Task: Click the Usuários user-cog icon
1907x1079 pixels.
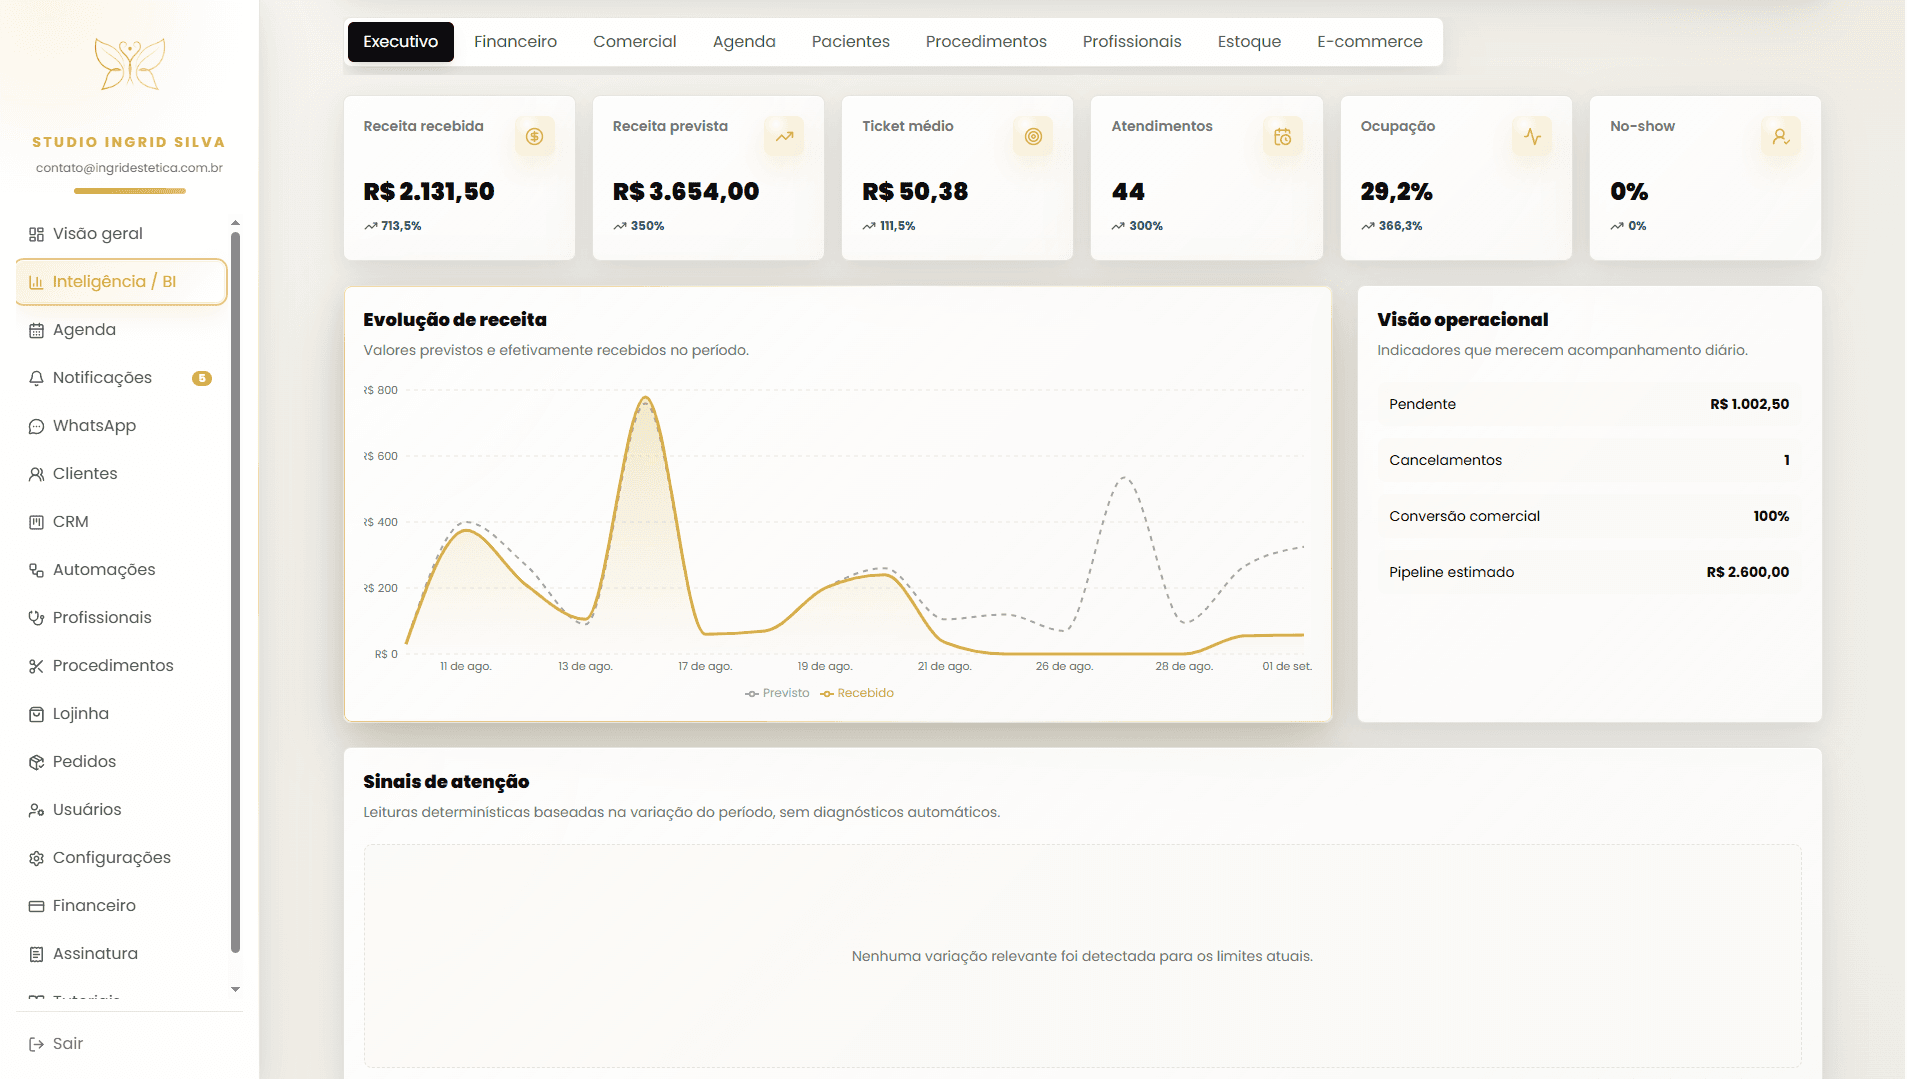Action: 36,810
